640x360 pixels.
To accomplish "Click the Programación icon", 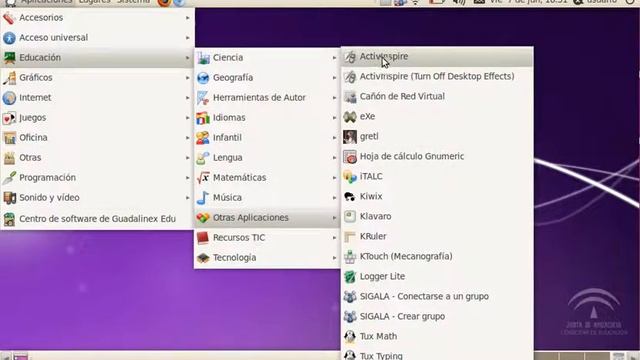I will pos(9,178).
